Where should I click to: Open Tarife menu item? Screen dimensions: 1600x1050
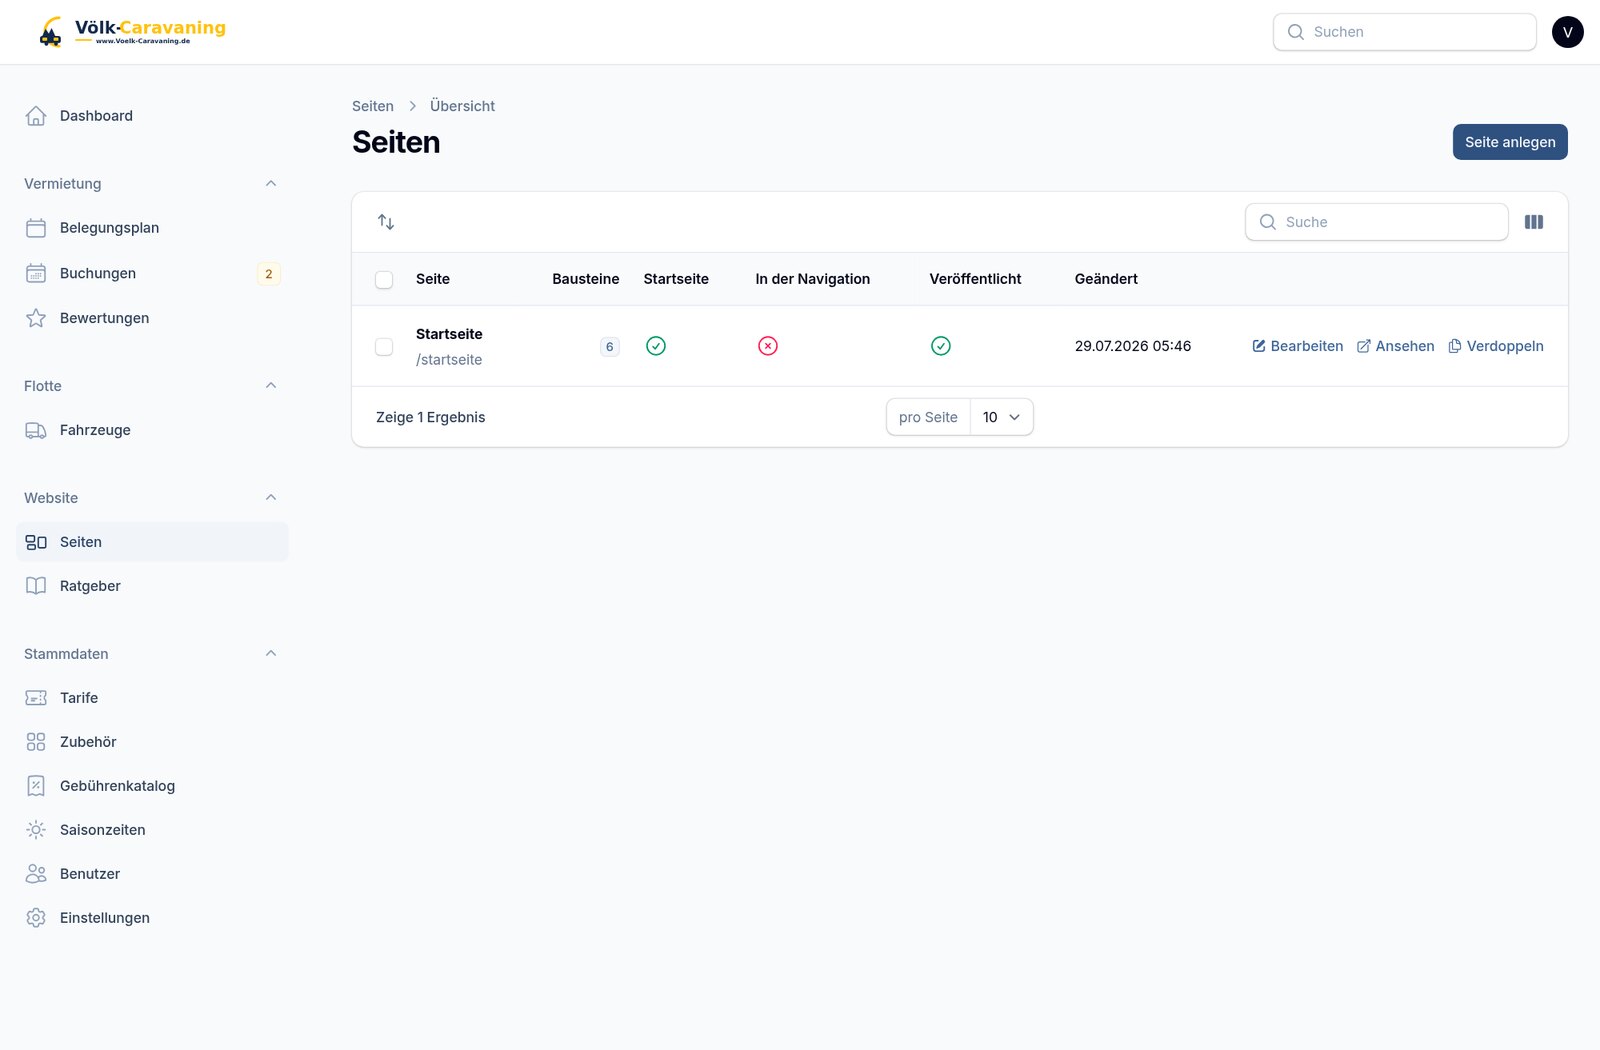pos(152,698)
